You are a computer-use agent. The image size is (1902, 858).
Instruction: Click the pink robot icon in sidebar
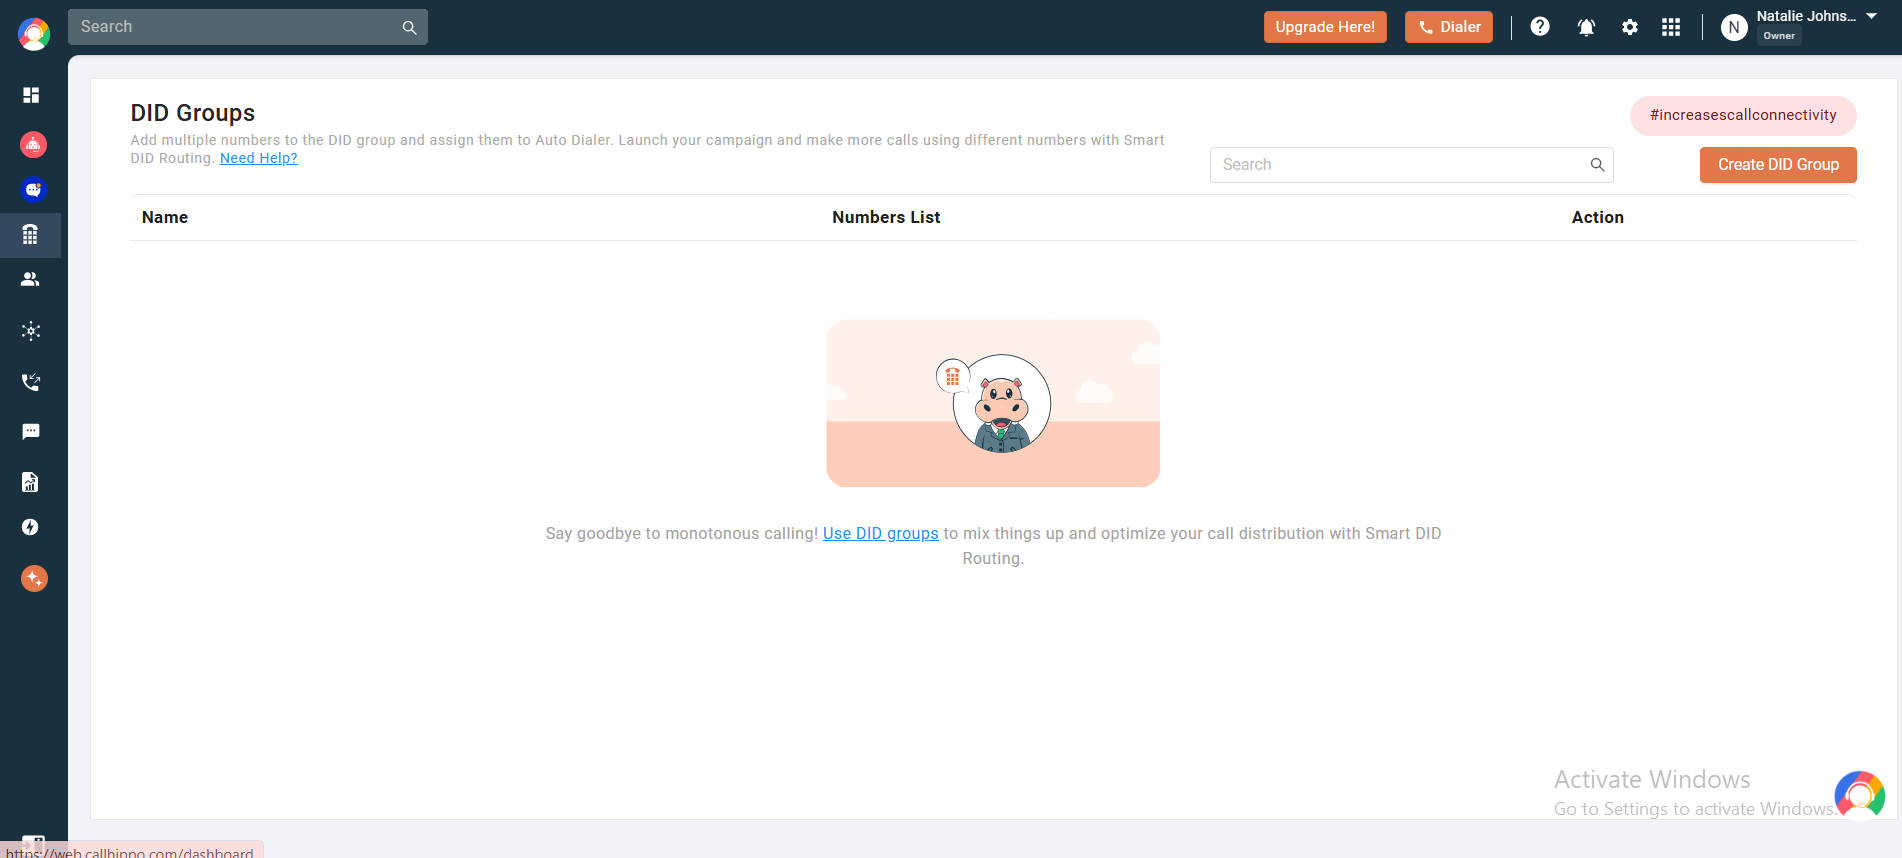pos(33,145)
